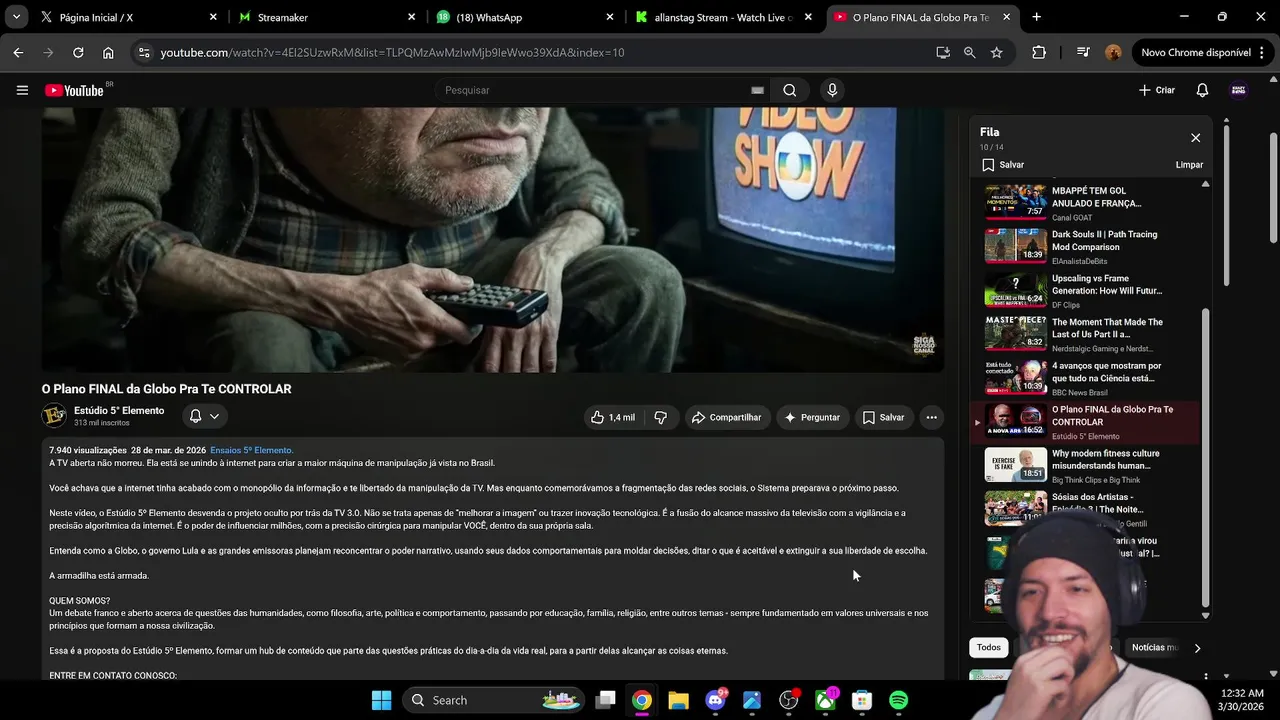View site information icon in the address bar
The image size is (1280, 720).
click(143, 52)
